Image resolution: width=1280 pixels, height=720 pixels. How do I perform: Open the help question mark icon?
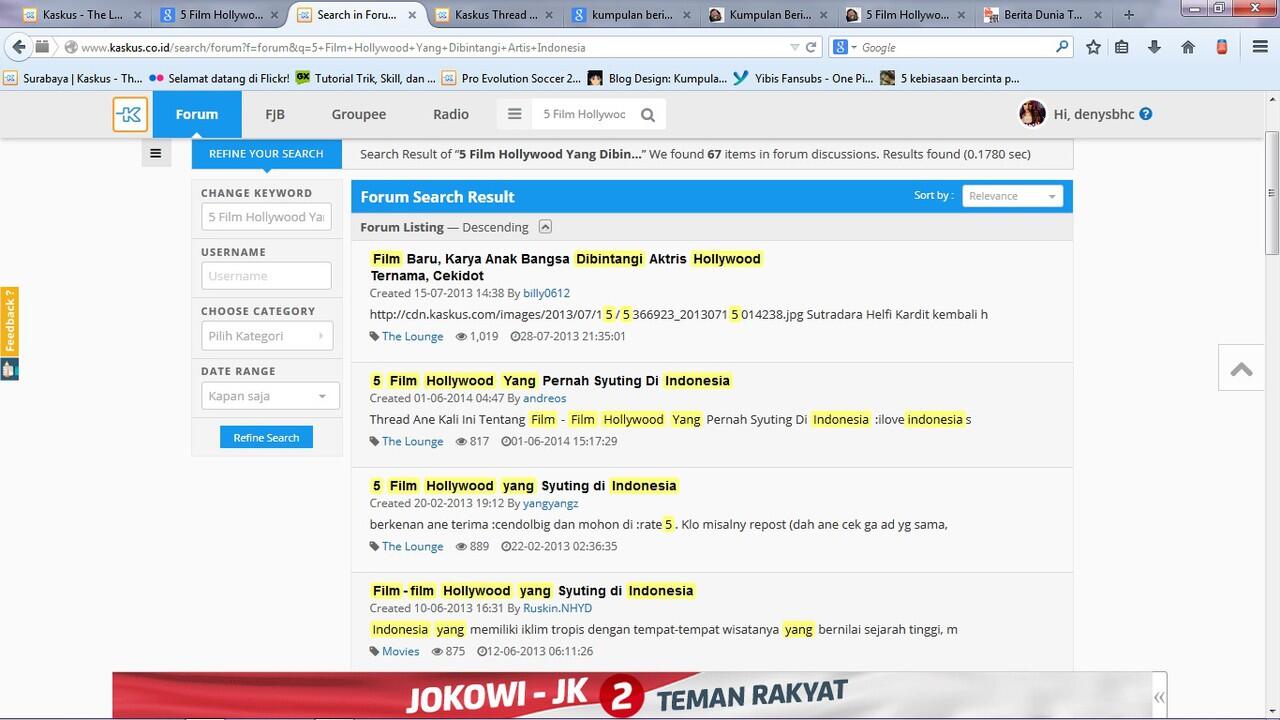1146,114
